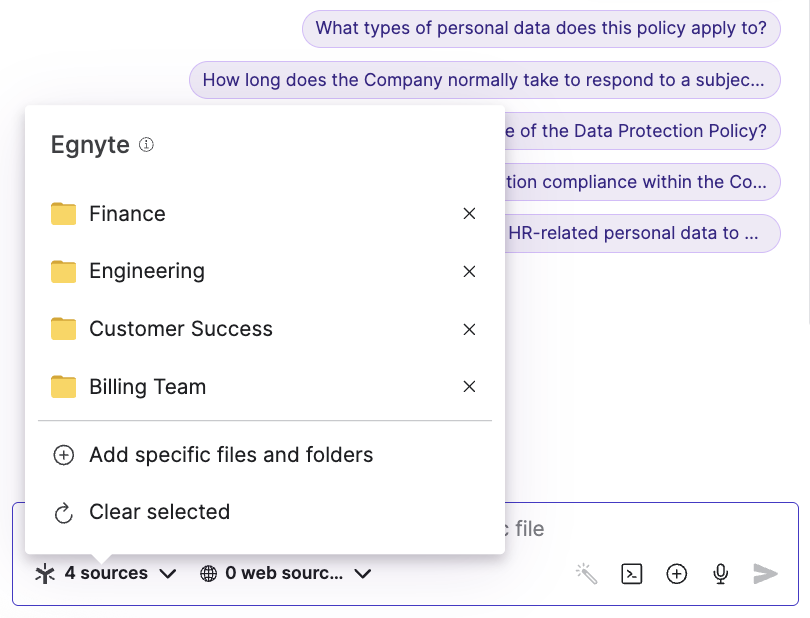The width and height of the screenshot is (810, 618).
Task: Click the subject response time suggestion
Action: pos(484,80)
